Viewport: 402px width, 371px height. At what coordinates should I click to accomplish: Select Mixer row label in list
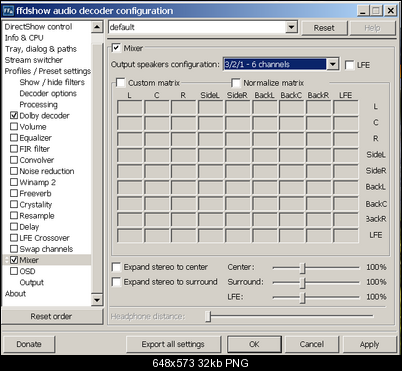click(x=29, y=260)
